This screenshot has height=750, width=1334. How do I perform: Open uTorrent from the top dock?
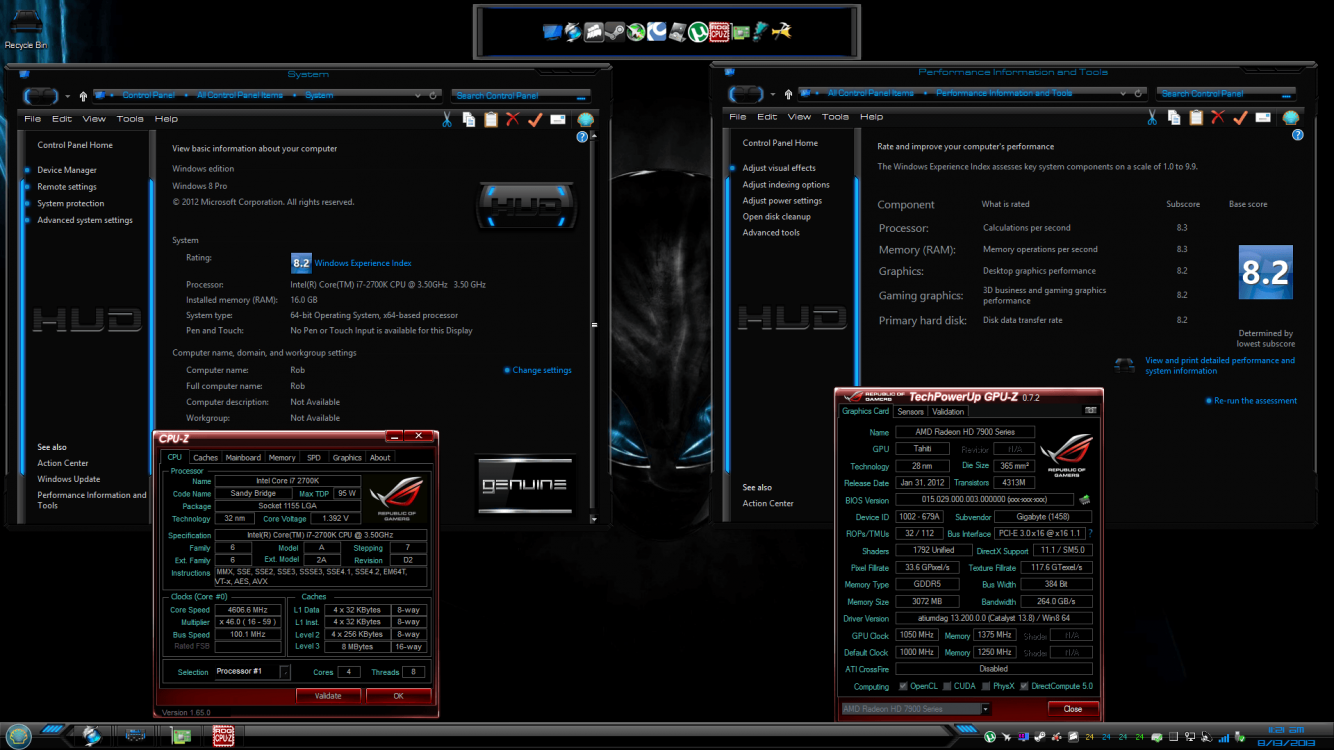click(x=698, y=32)
